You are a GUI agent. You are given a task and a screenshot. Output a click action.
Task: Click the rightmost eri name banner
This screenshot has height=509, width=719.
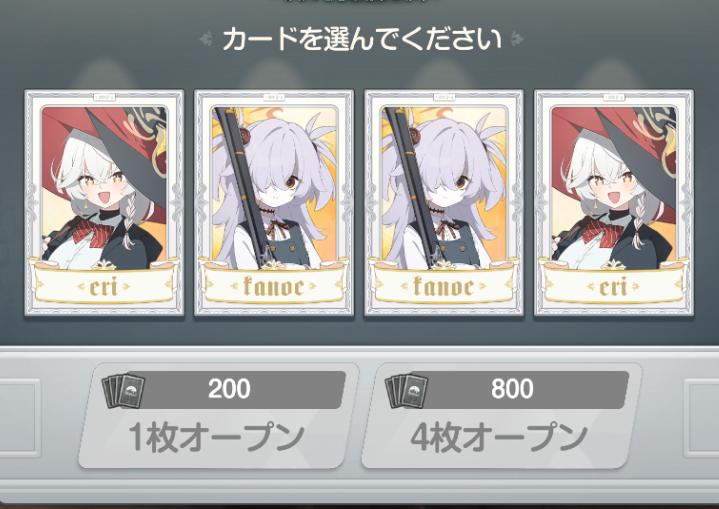[614, 284]
